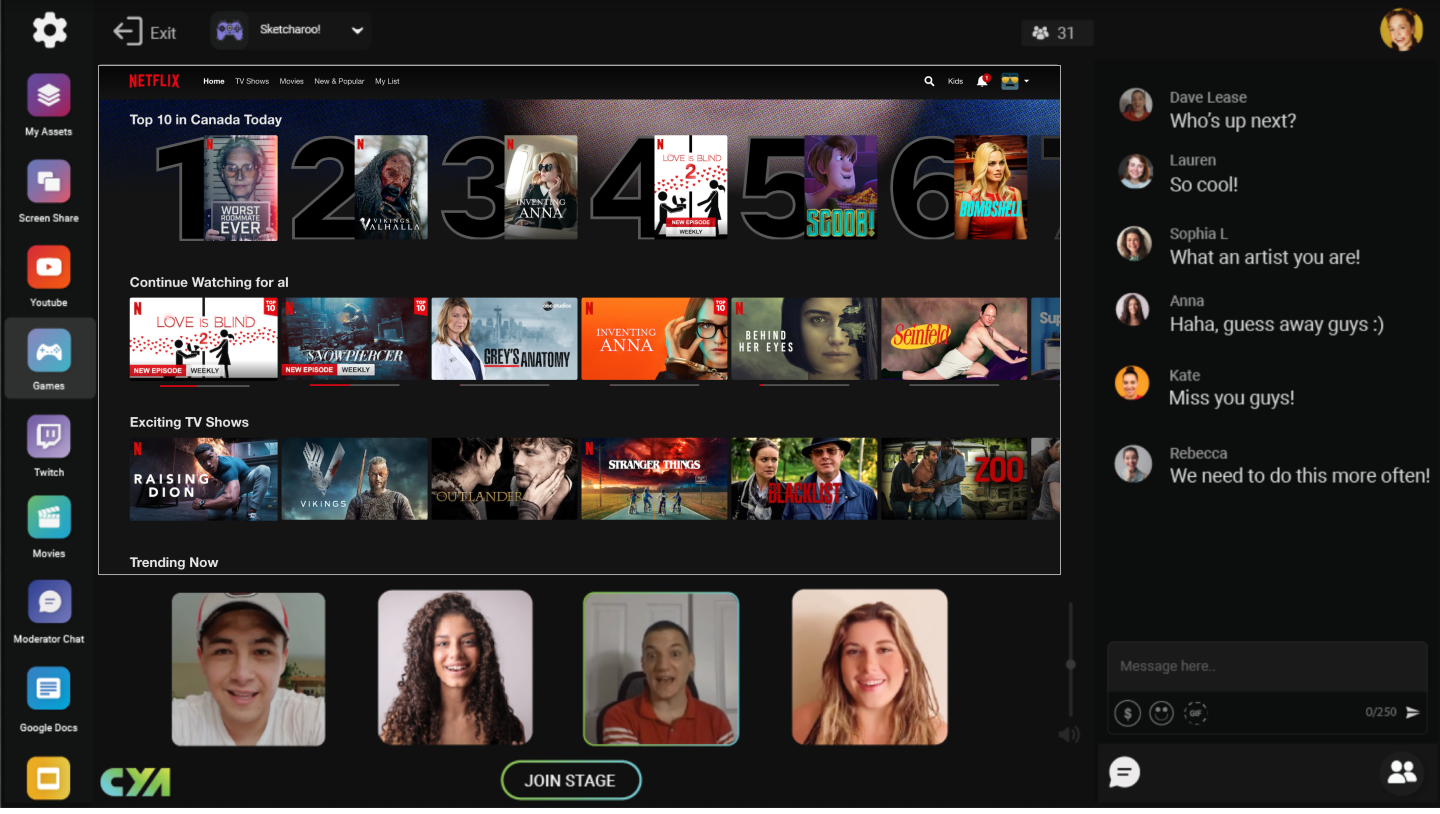
Task: Open Love is Blind ranked number 4
Action: point(691,188)
